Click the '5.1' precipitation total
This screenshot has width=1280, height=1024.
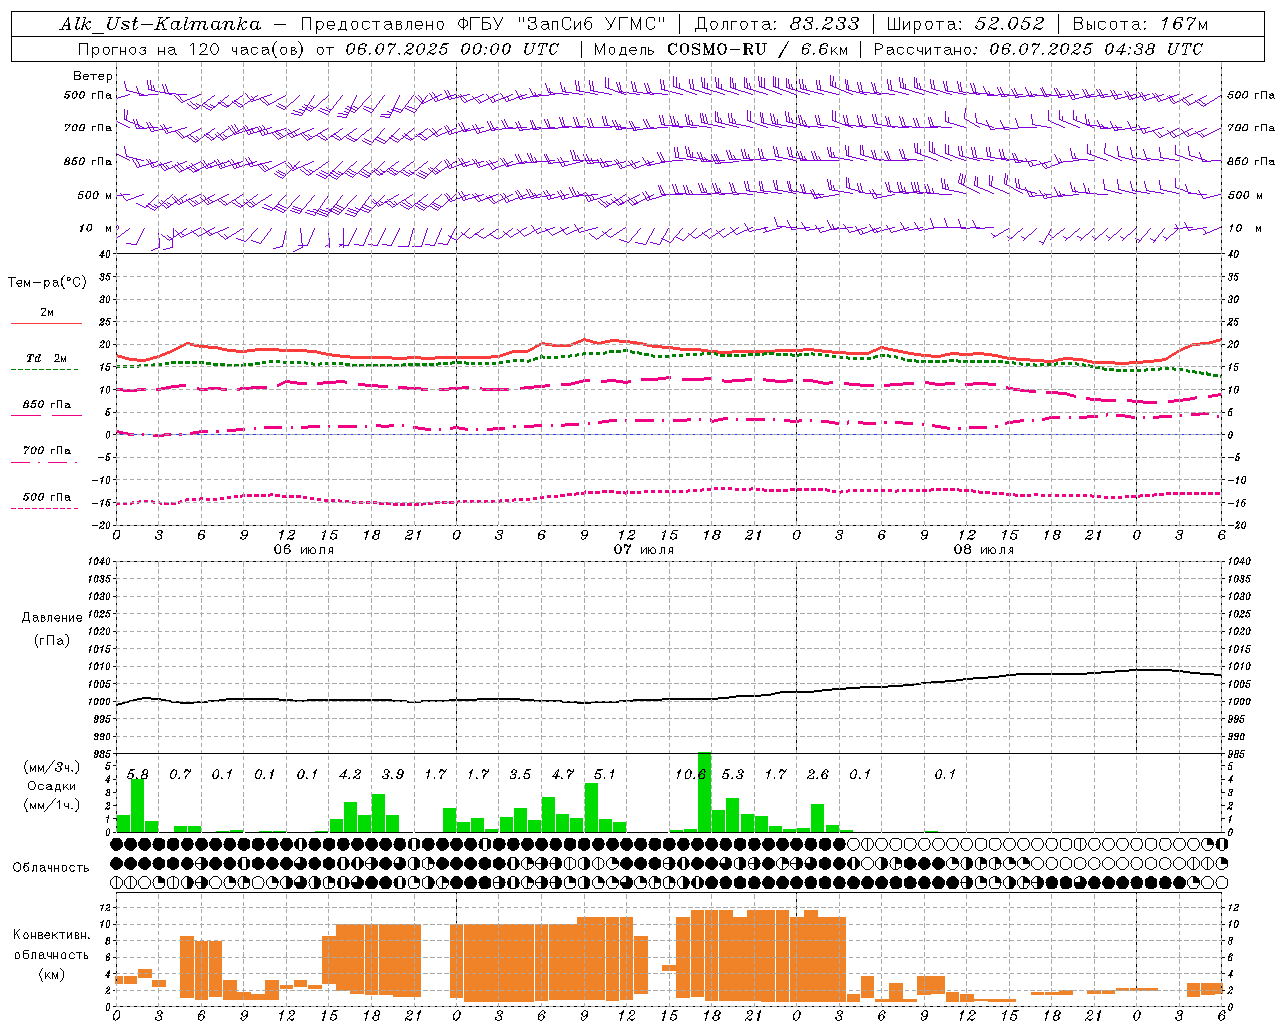click(605, 774)
